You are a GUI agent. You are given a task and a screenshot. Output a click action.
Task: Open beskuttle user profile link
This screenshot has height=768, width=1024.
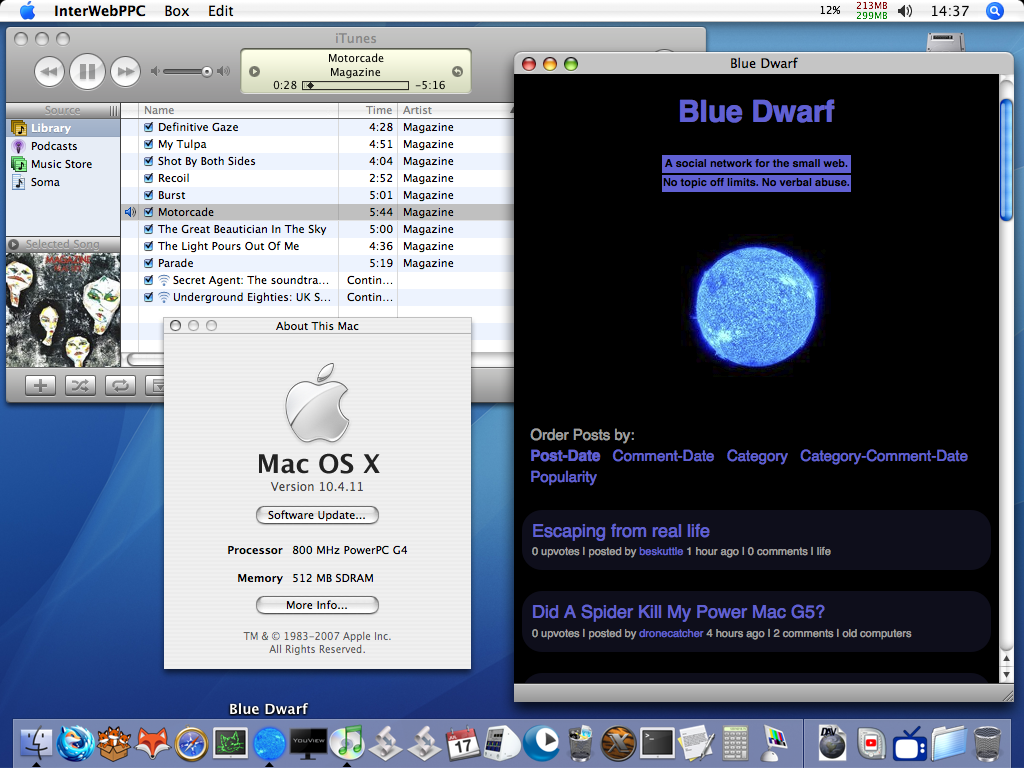click(x=661, y=551)
